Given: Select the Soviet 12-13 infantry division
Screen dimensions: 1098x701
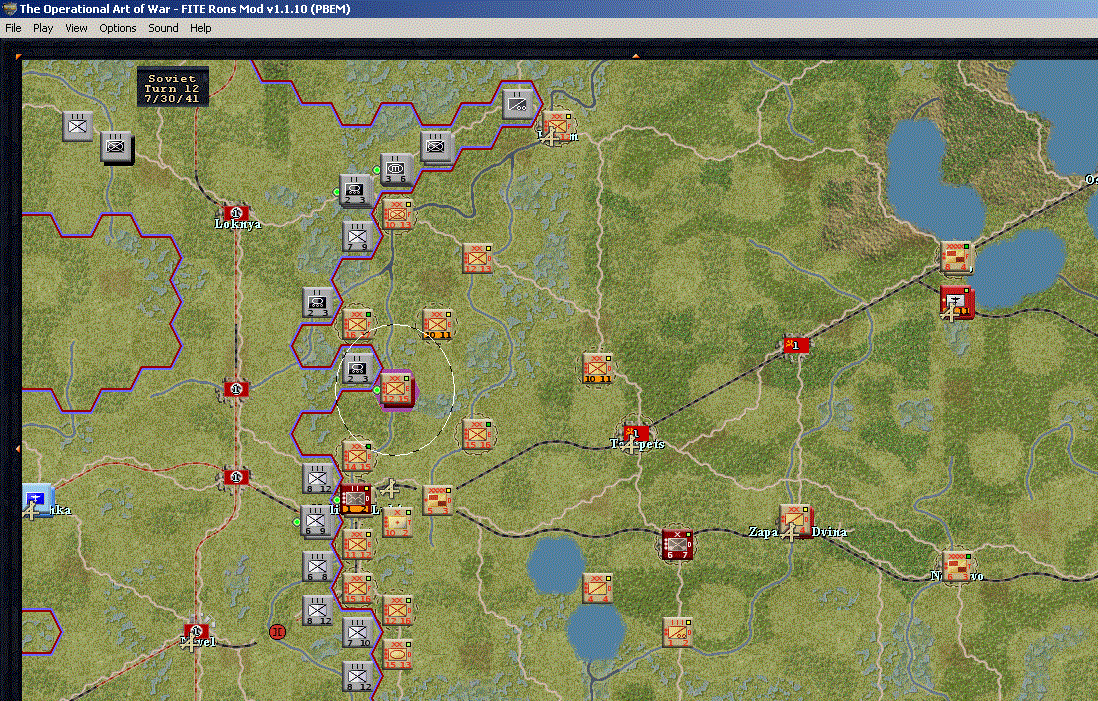Looking at the screenshot, I should [477, 258].
